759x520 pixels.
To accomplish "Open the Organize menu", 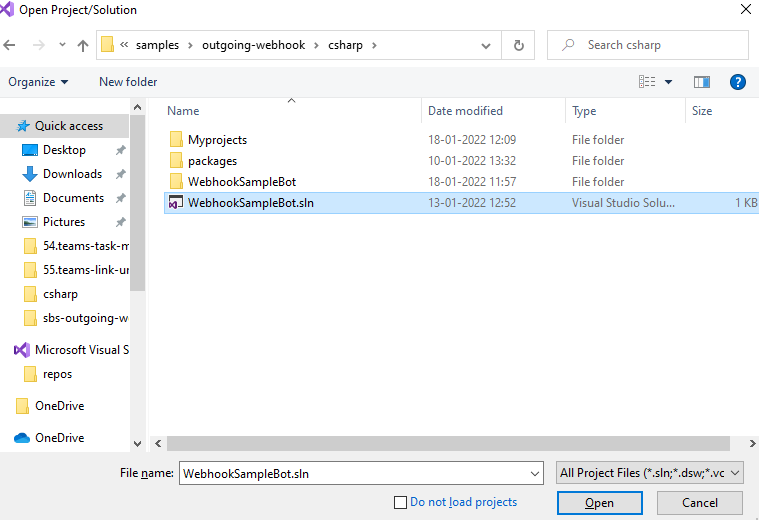I will (38, 82).
